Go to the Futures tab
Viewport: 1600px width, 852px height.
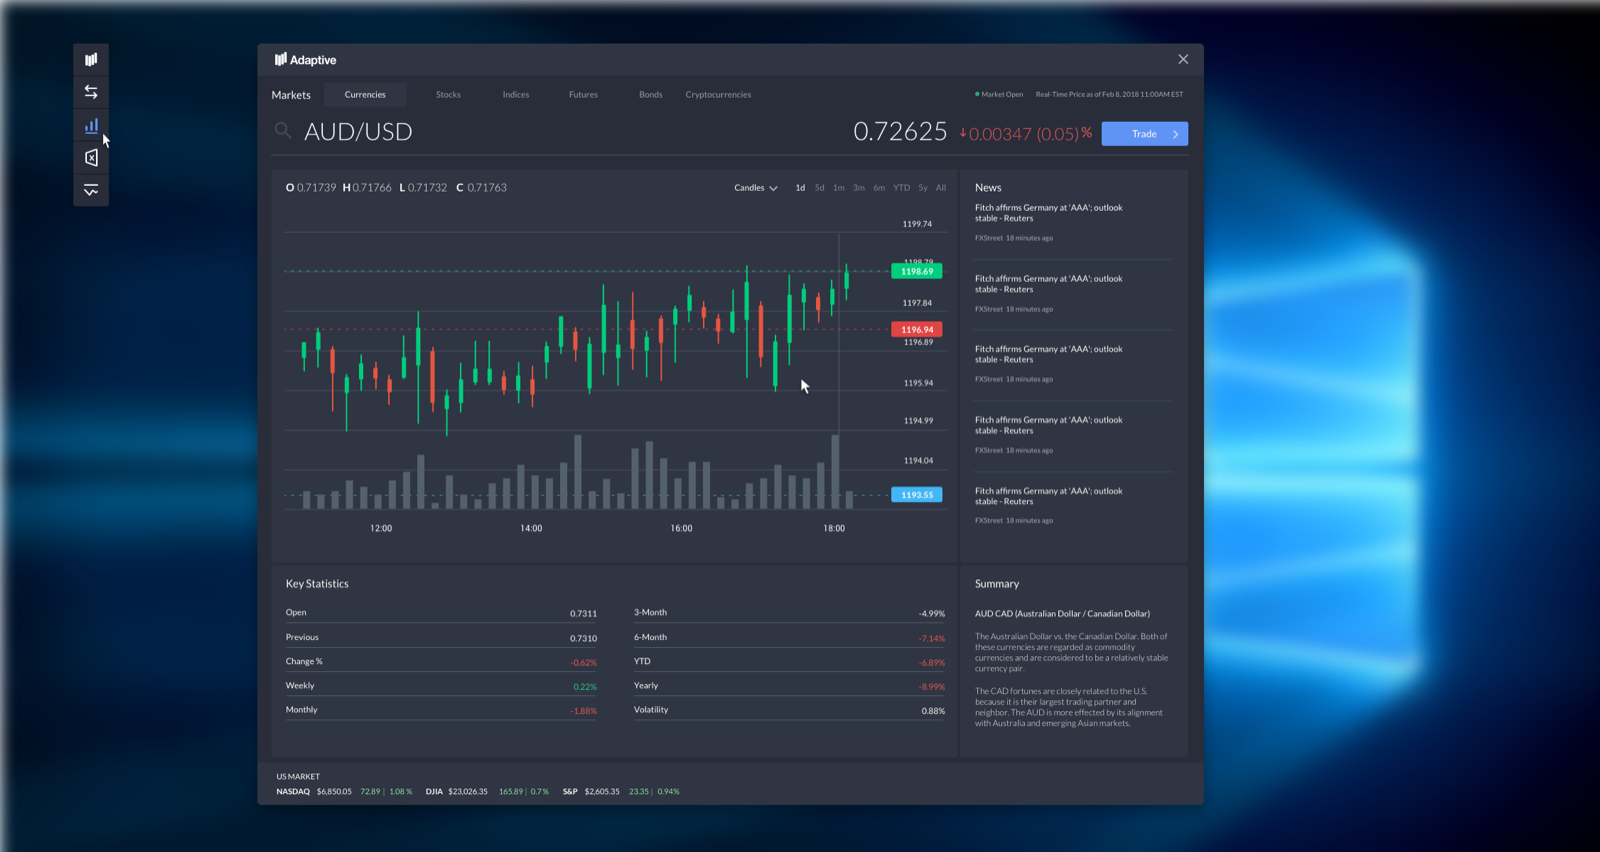pos(583,95)
